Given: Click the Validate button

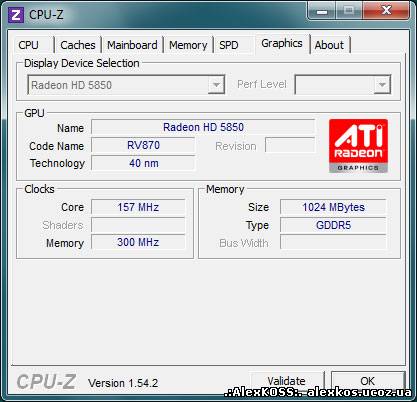Looking at the screenshot, I should pyautogui.click(x=287, y=381).
